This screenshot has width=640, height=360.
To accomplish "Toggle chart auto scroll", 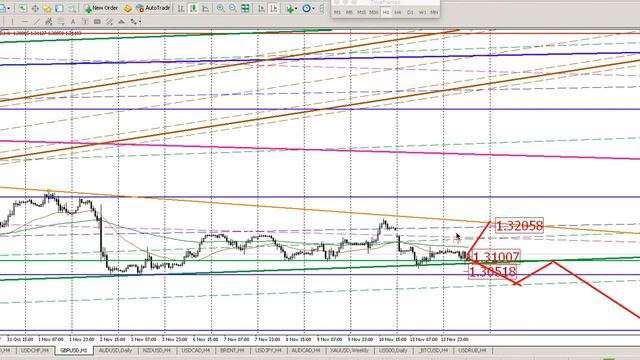I will point(261,8).
